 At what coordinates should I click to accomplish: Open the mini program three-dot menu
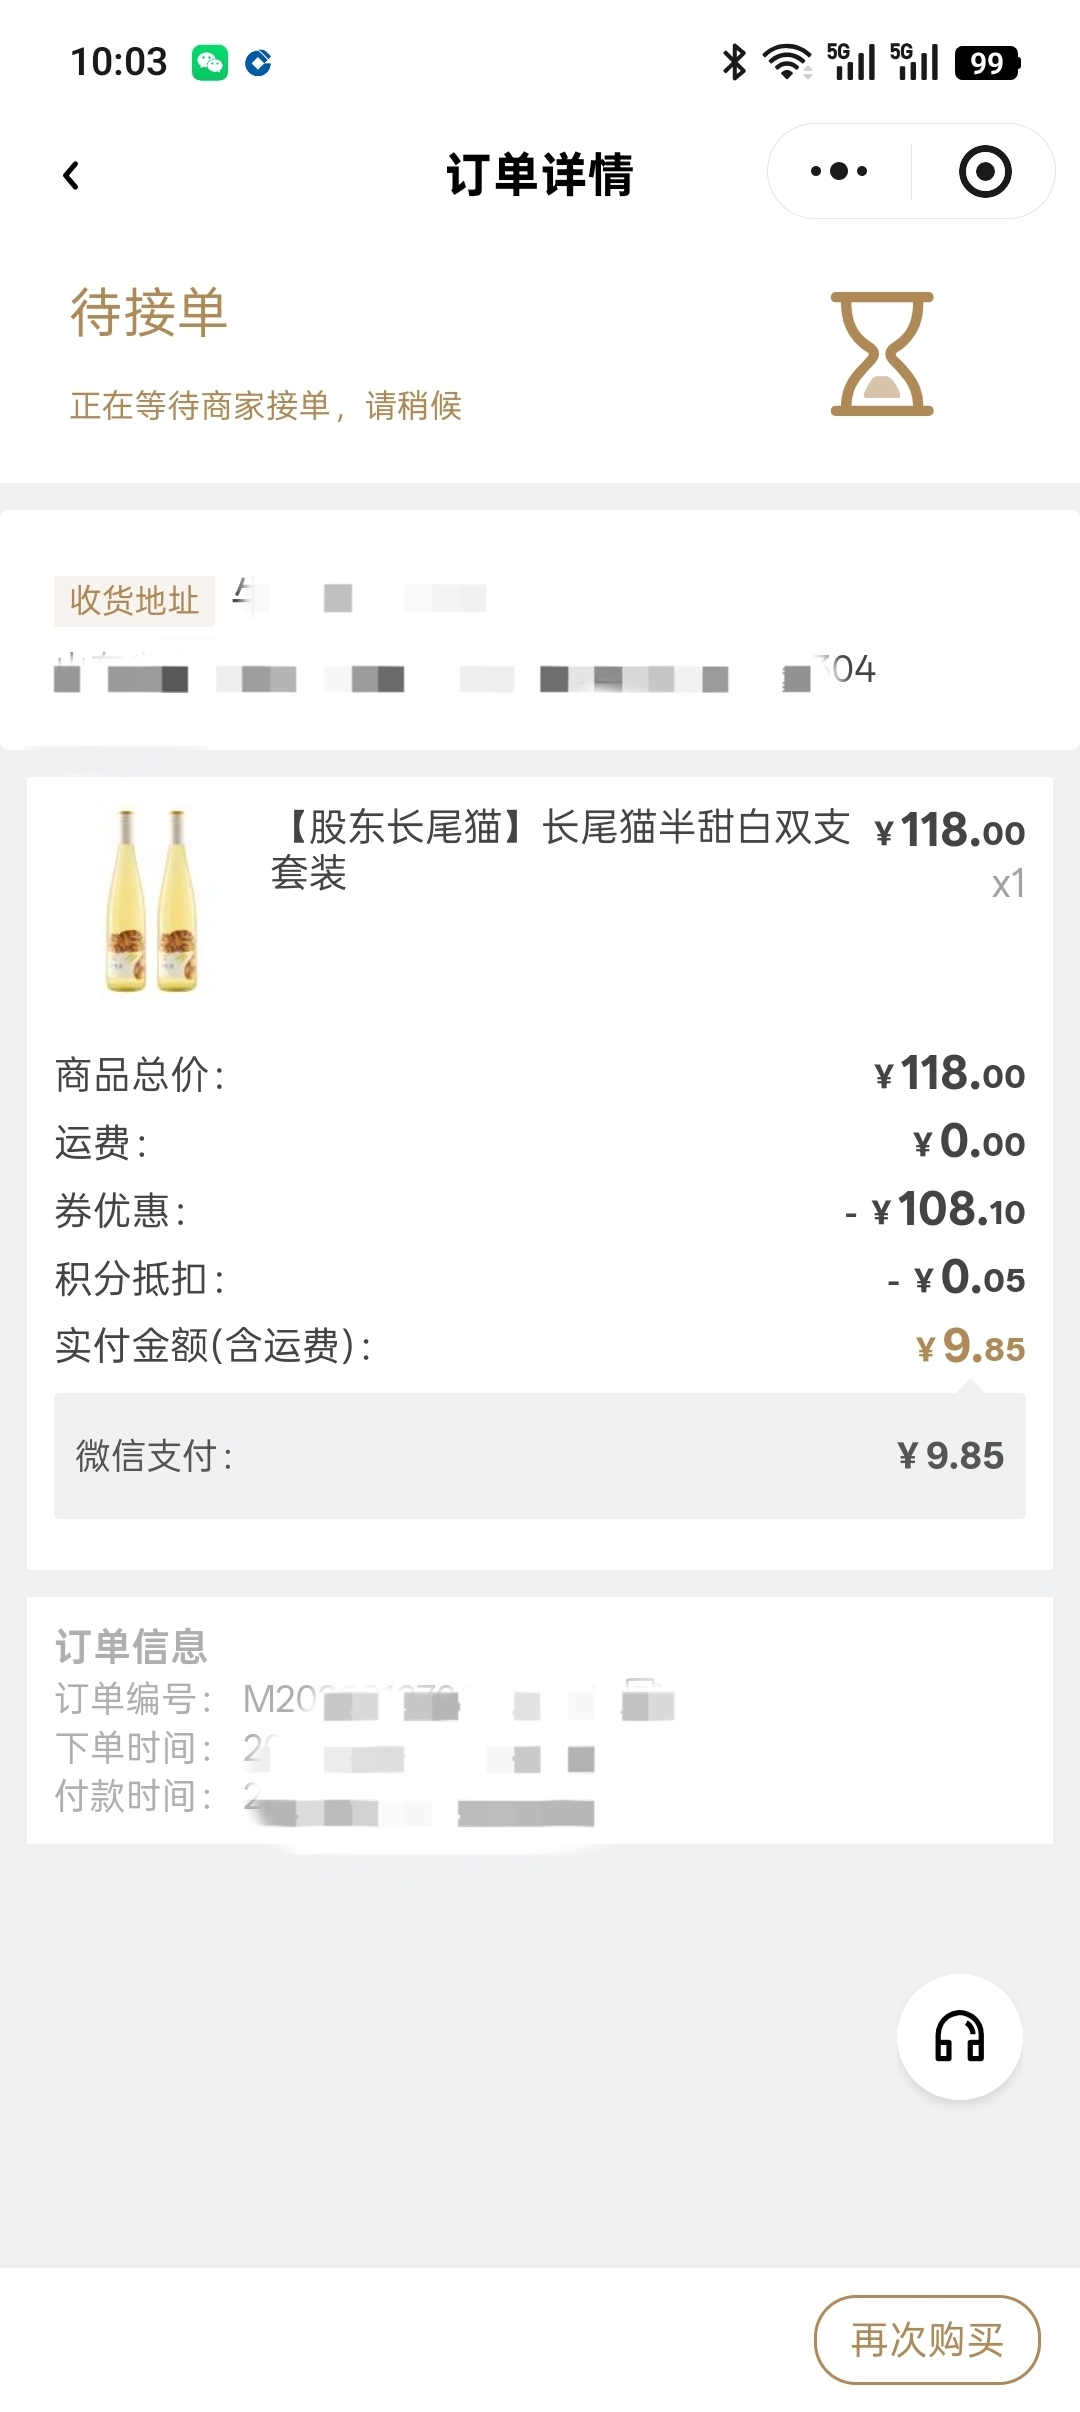tap(838, 172)
